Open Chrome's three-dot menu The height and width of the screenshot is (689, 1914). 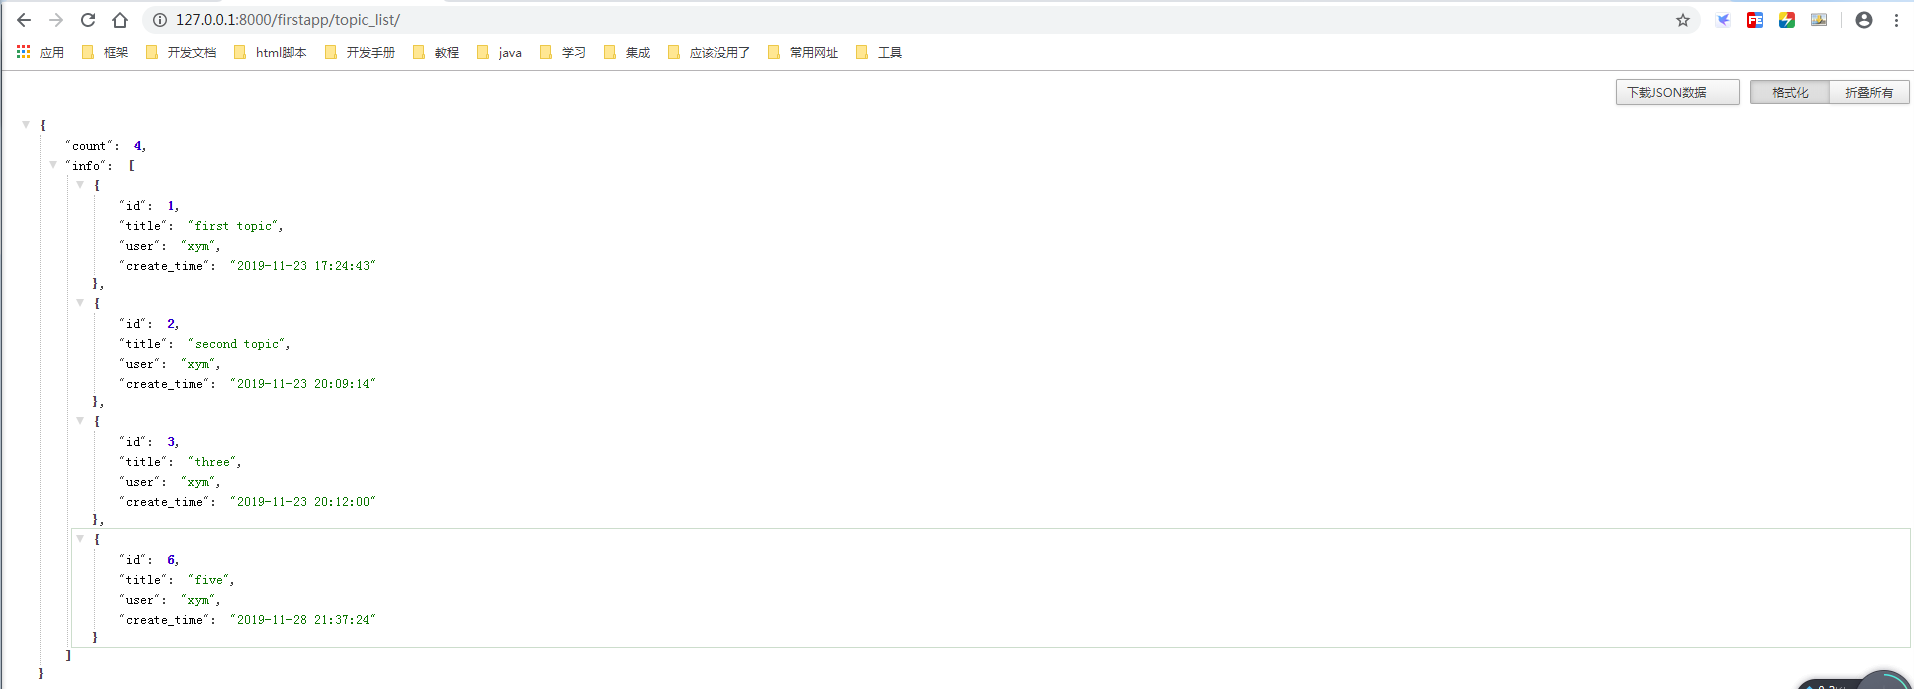(x=1896, y=20)
